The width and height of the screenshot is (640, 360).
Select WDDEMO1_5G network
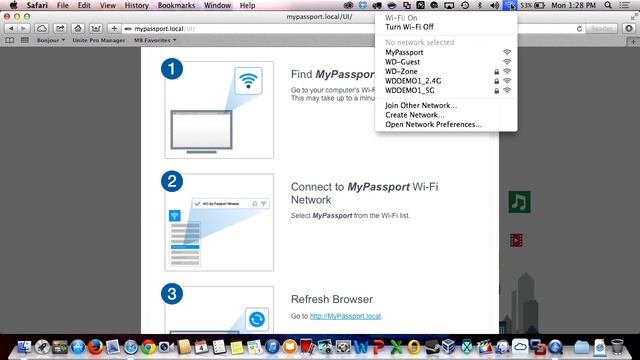click(x=446, y=90)
